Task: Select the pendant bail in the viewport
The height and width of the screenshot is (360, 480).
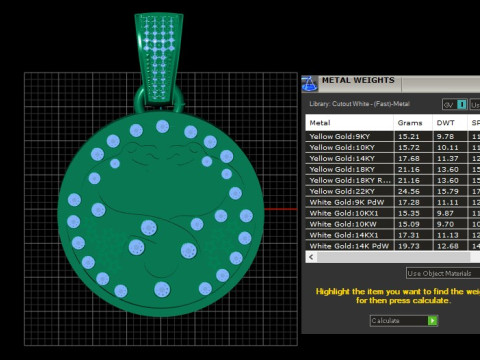Action: coord(159,57)
